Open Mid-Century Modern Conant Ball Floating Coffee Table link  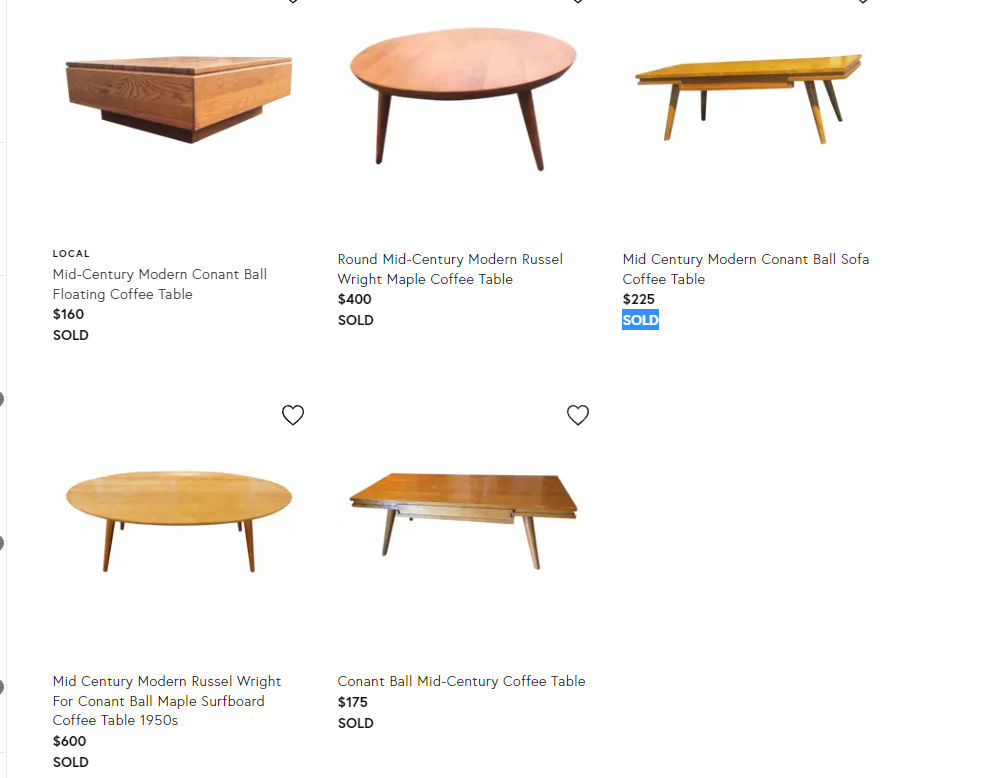(160, 284)
